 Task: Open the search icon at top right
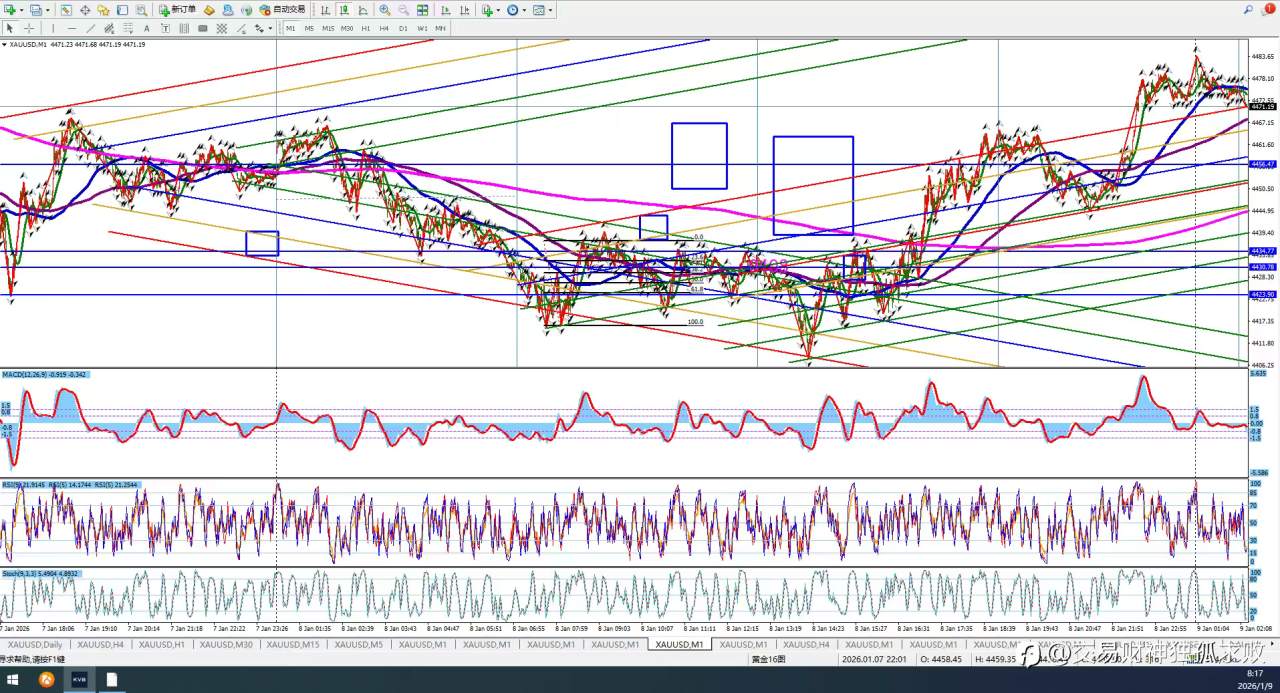point(1248,9)
